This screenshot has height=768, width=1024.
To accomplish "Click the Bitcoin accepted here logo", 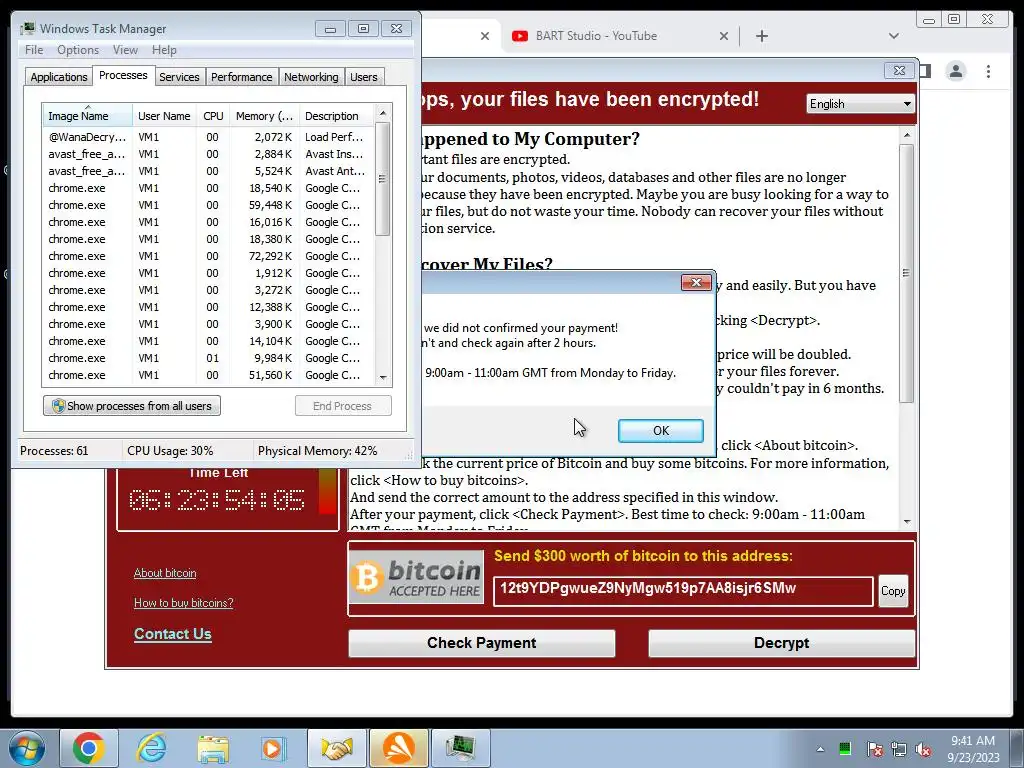I will [x=417, y=577].
